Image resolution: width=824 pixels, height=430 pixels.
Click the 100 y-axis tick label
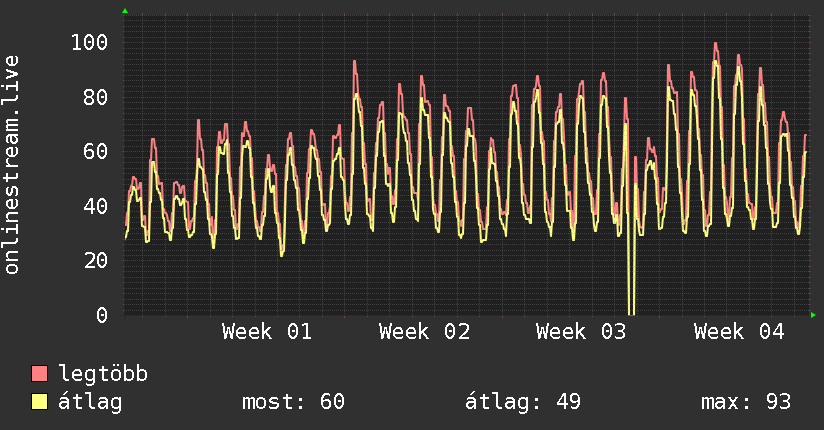[89, 43]
